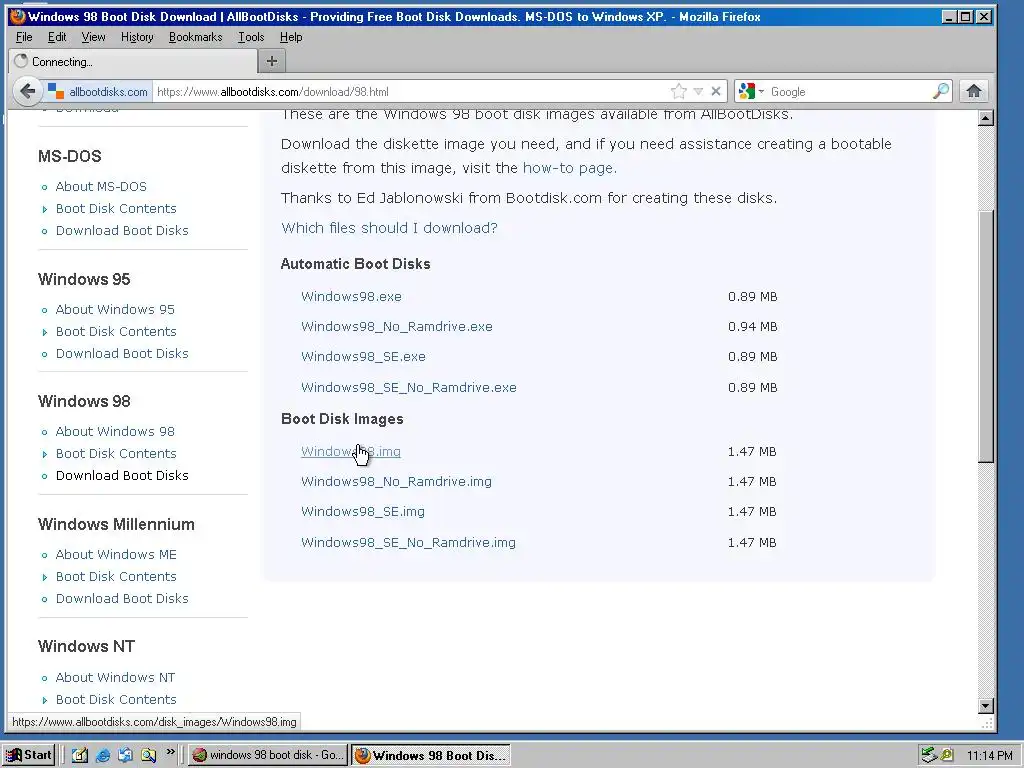
Task: Download Windows98_No_Ramdrive.img
Action: point(396,481)
